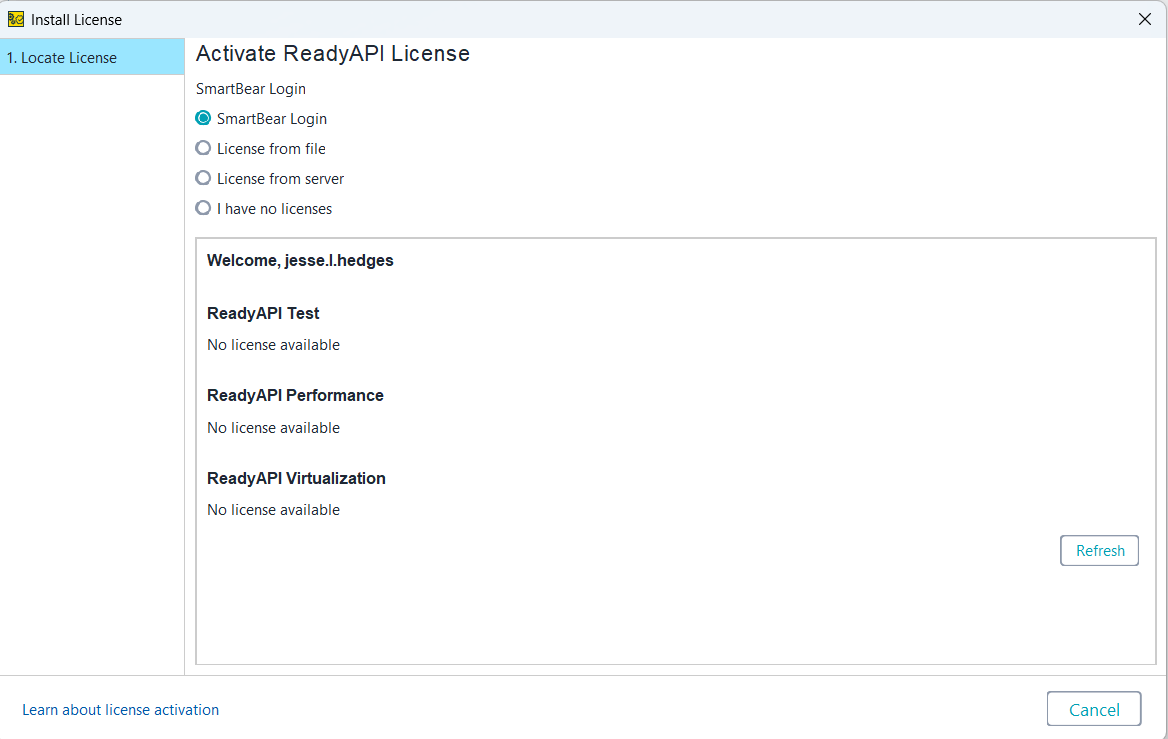Close the Install License dialog
1168x739 pixels.
click(1145, 18)
